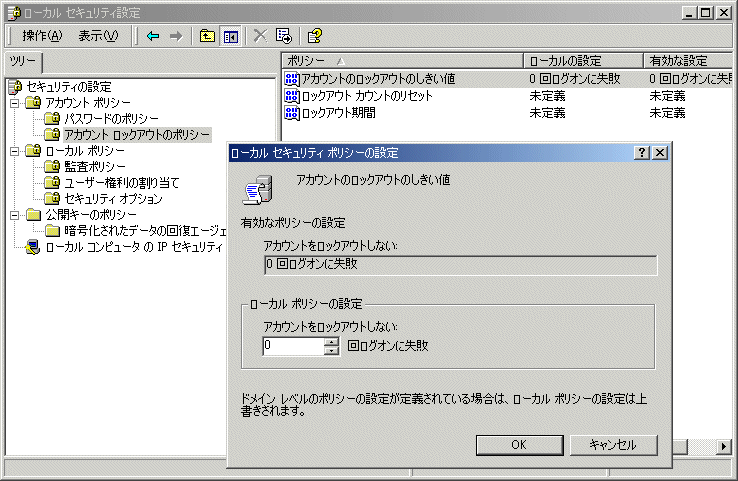Click ローカルの設定 value of ロックアウト カウントのリセット

(547, 96)
